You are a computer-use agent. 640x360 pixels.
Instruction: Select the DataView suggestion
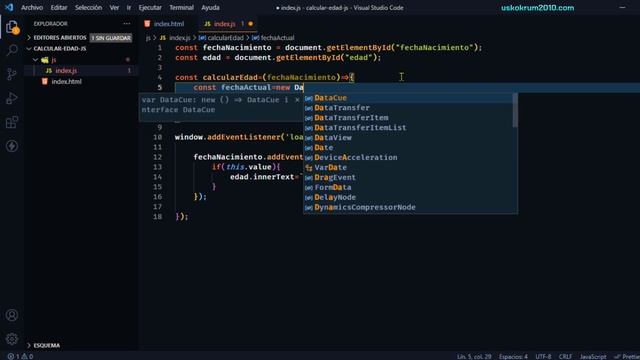(x=408, y=138)
